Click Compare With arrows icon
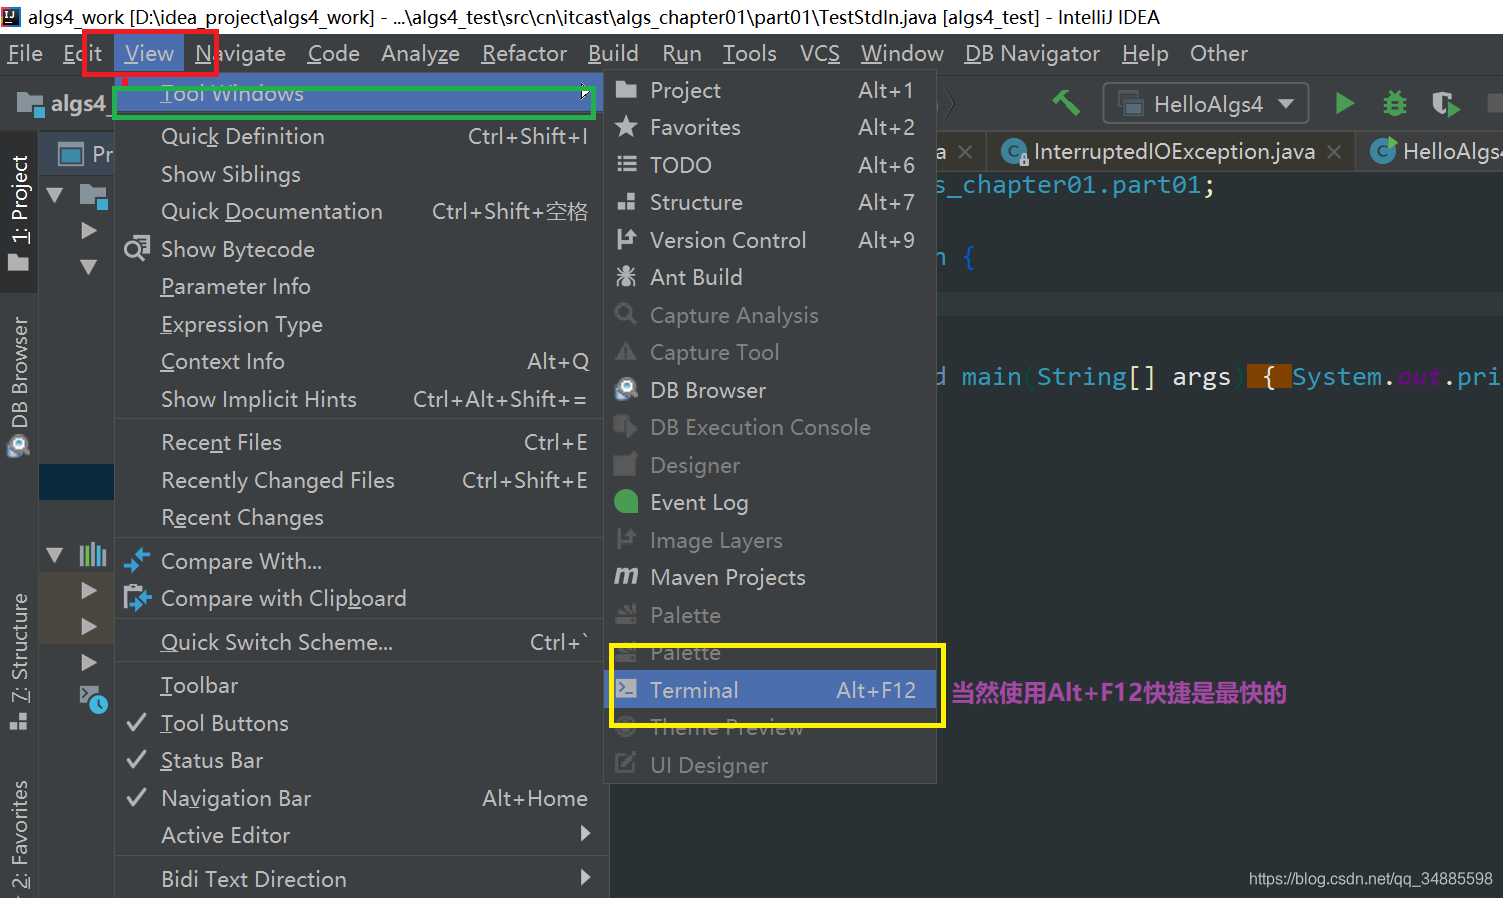Image resolution: width=1503 pixels, height=898 pixels. pyautogui.click(x=137, y=560)
